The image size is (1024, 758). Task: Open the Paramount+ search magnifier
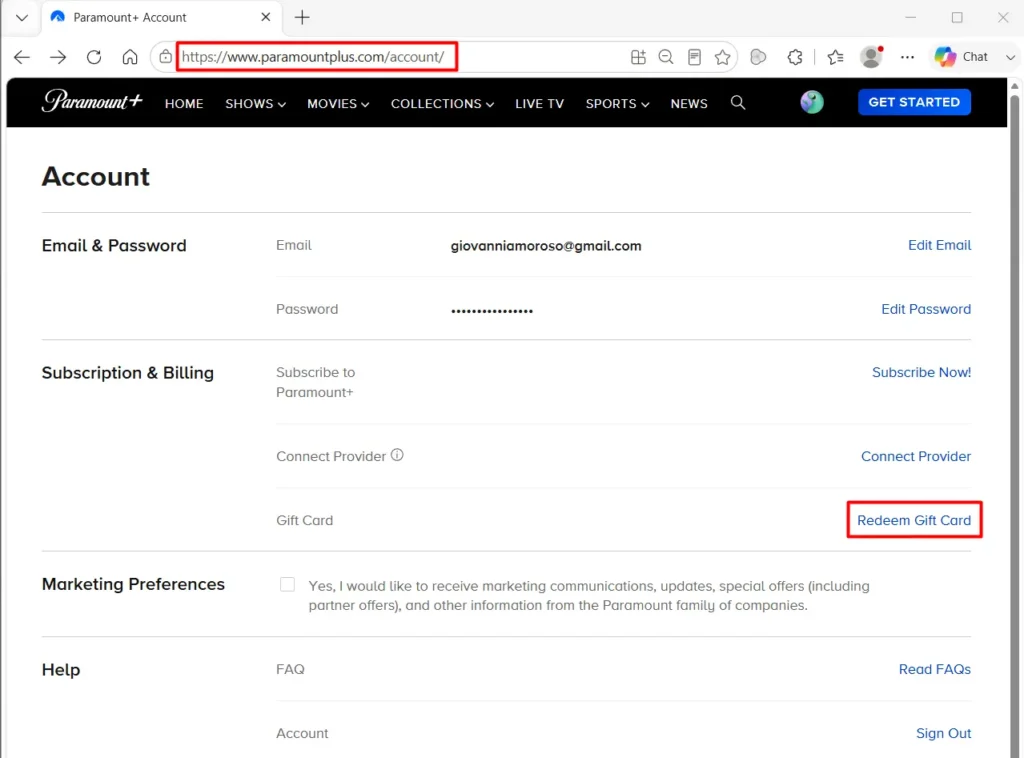(737, 103)
